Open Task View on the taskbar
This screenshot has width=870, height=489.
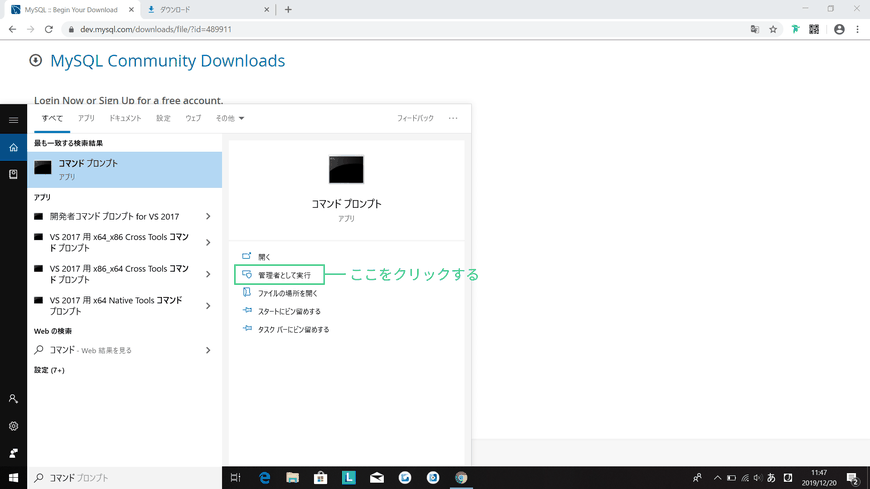235,477
